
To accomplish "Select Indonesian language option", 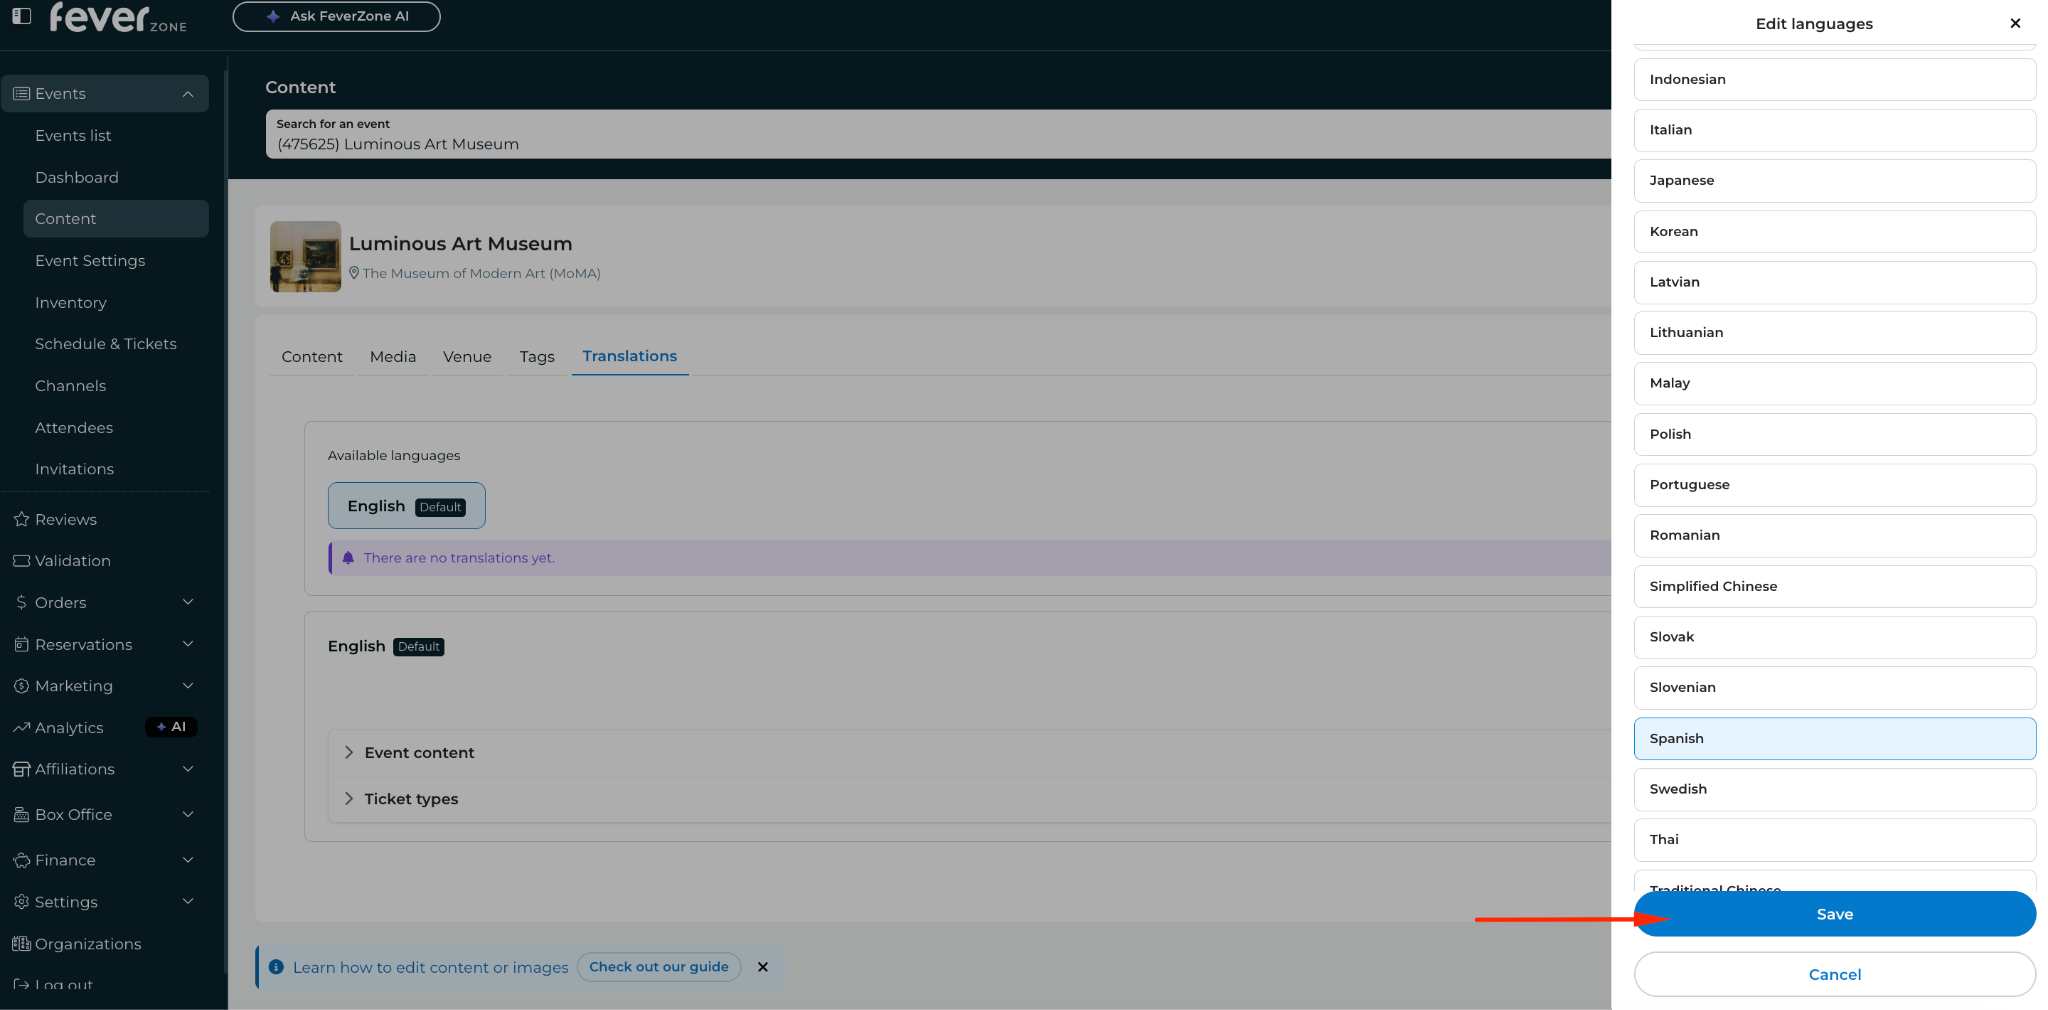I will click(1835, 80).
